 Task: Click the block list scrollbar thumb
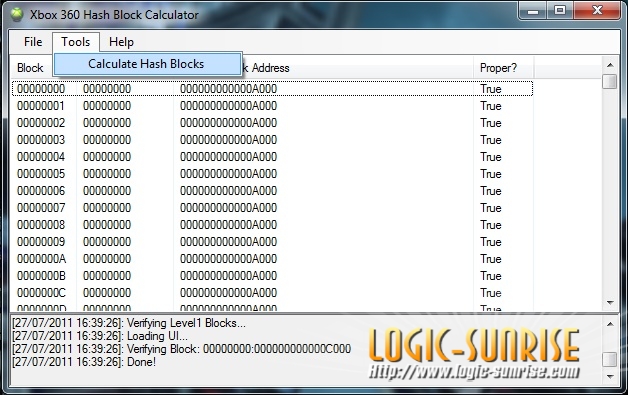tap(610, 81)
